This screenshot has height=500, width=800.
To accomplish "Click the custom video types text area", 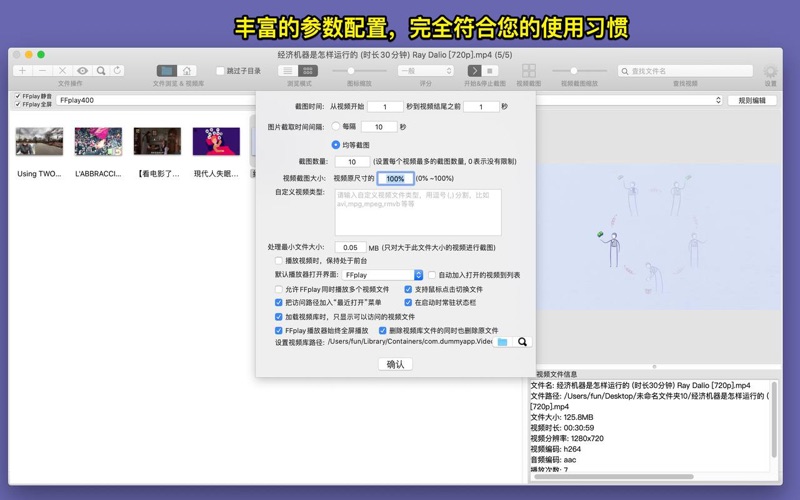I will [418, 212].
